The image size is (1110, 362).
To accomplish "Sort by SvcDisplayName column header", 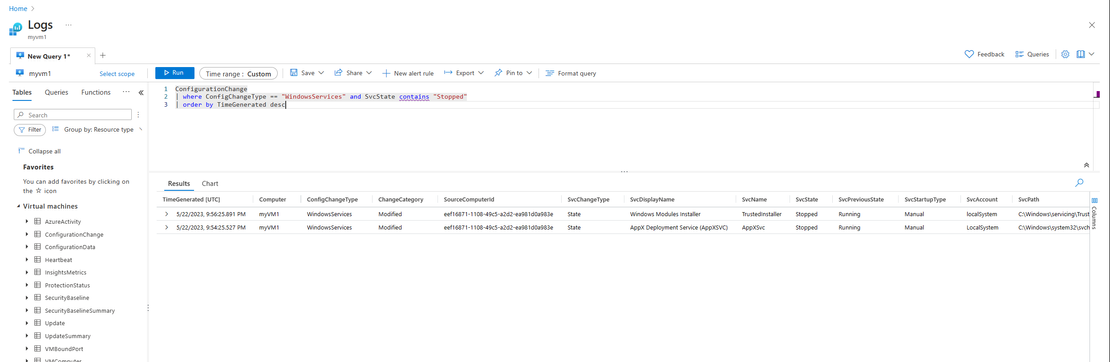I will [652, 200].
